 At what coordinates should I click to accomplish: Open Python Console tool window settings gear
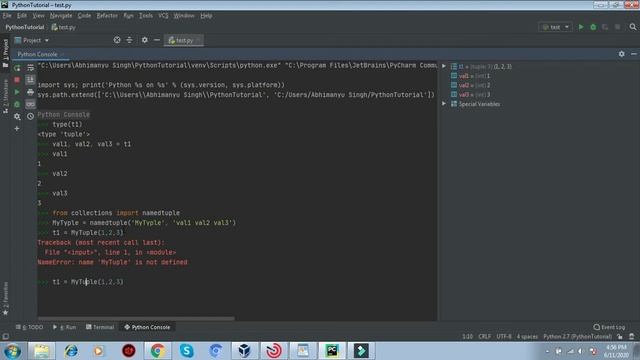tap(621, 54)
